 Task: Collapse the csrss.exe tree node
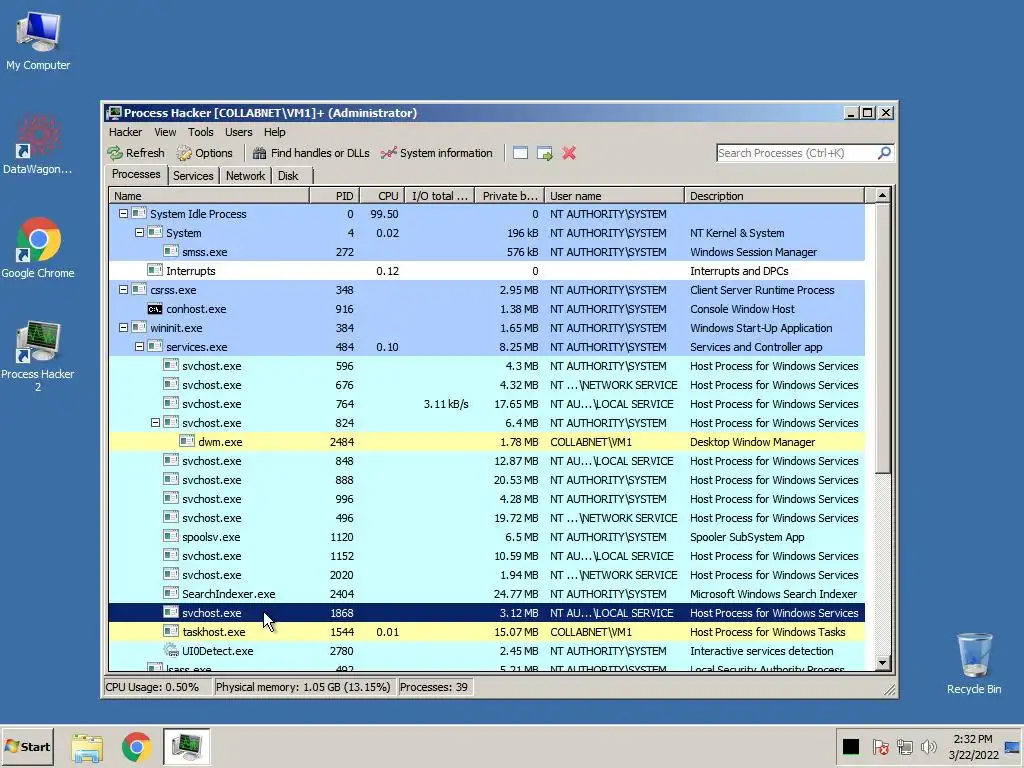coord(123,289)
